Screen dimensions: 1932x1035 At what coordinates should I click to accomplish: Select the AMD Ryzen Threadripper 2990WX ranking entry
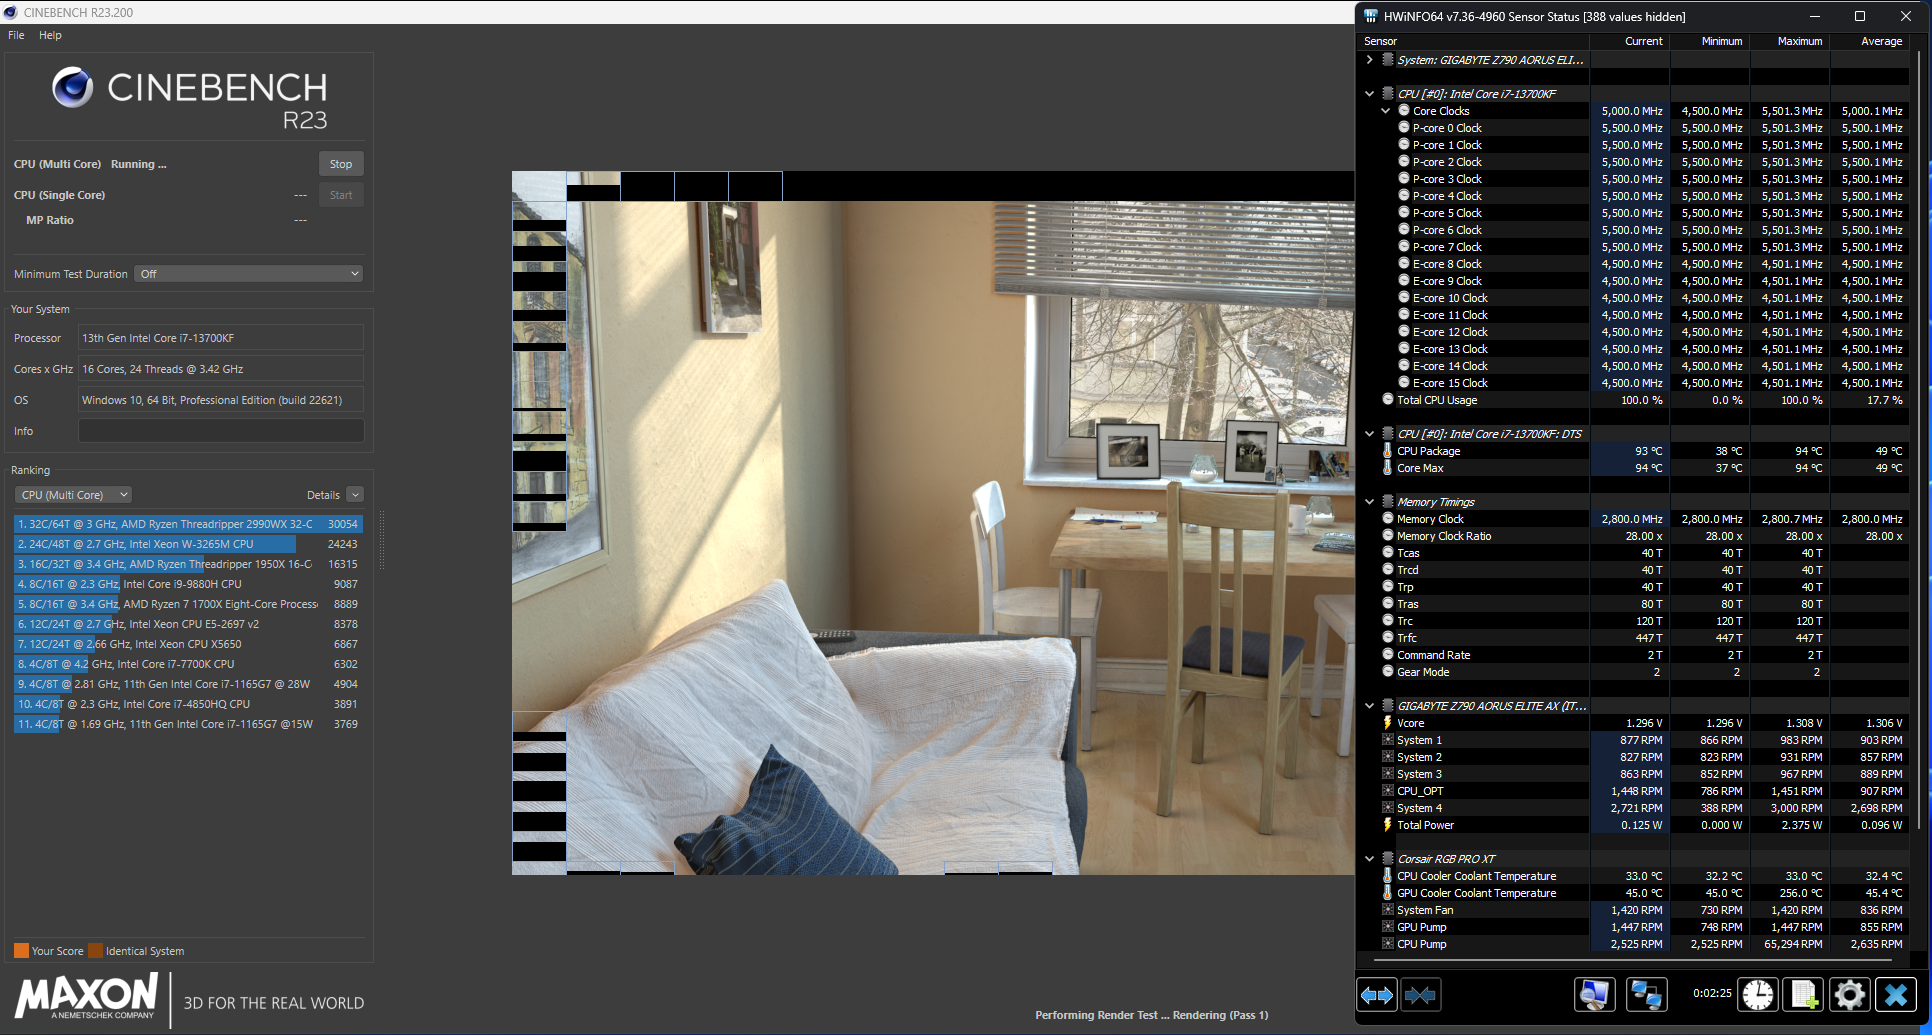click(x=188, y=524)
